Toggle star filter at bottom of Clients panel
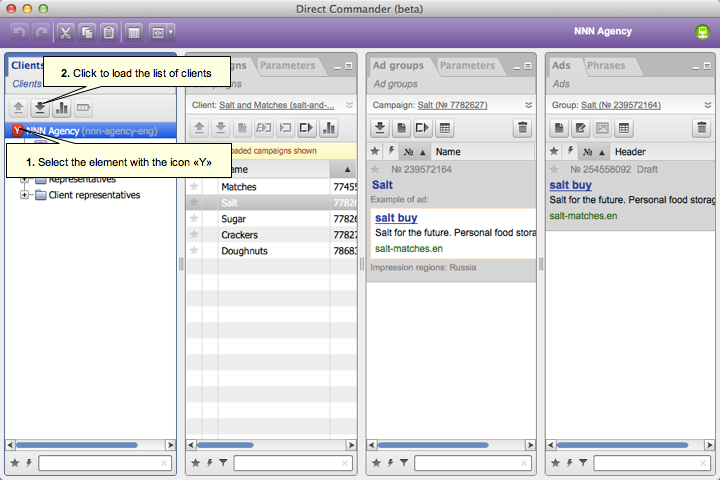Screen dimensions: 720x480 [15, 463]
